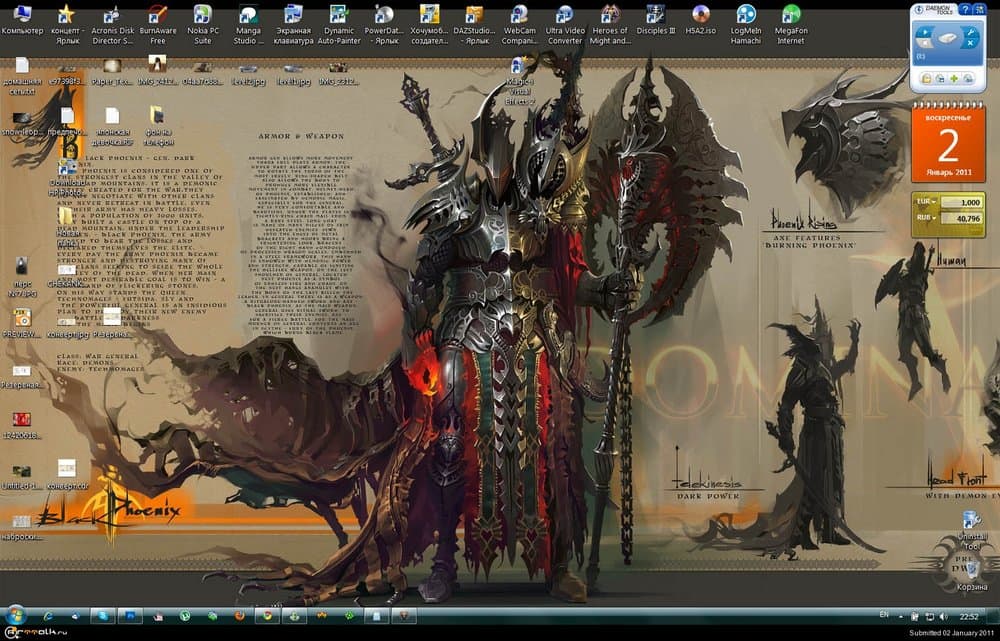Click the green add-drive button in DAEMON Tools gadget
Screen dimensions: 1000x641
click(x=954, y=78)
